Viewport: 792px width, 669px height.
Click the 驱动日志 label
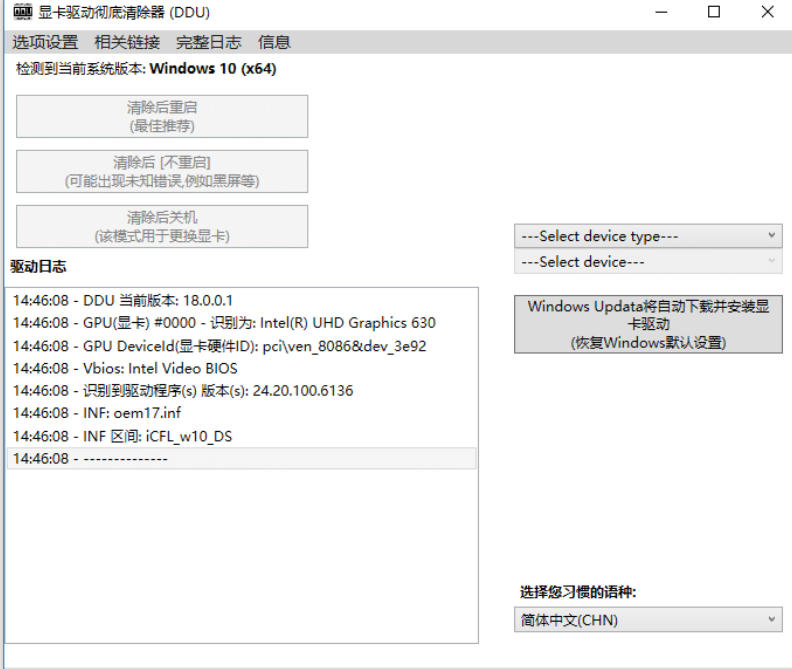[x=38, y=267]
